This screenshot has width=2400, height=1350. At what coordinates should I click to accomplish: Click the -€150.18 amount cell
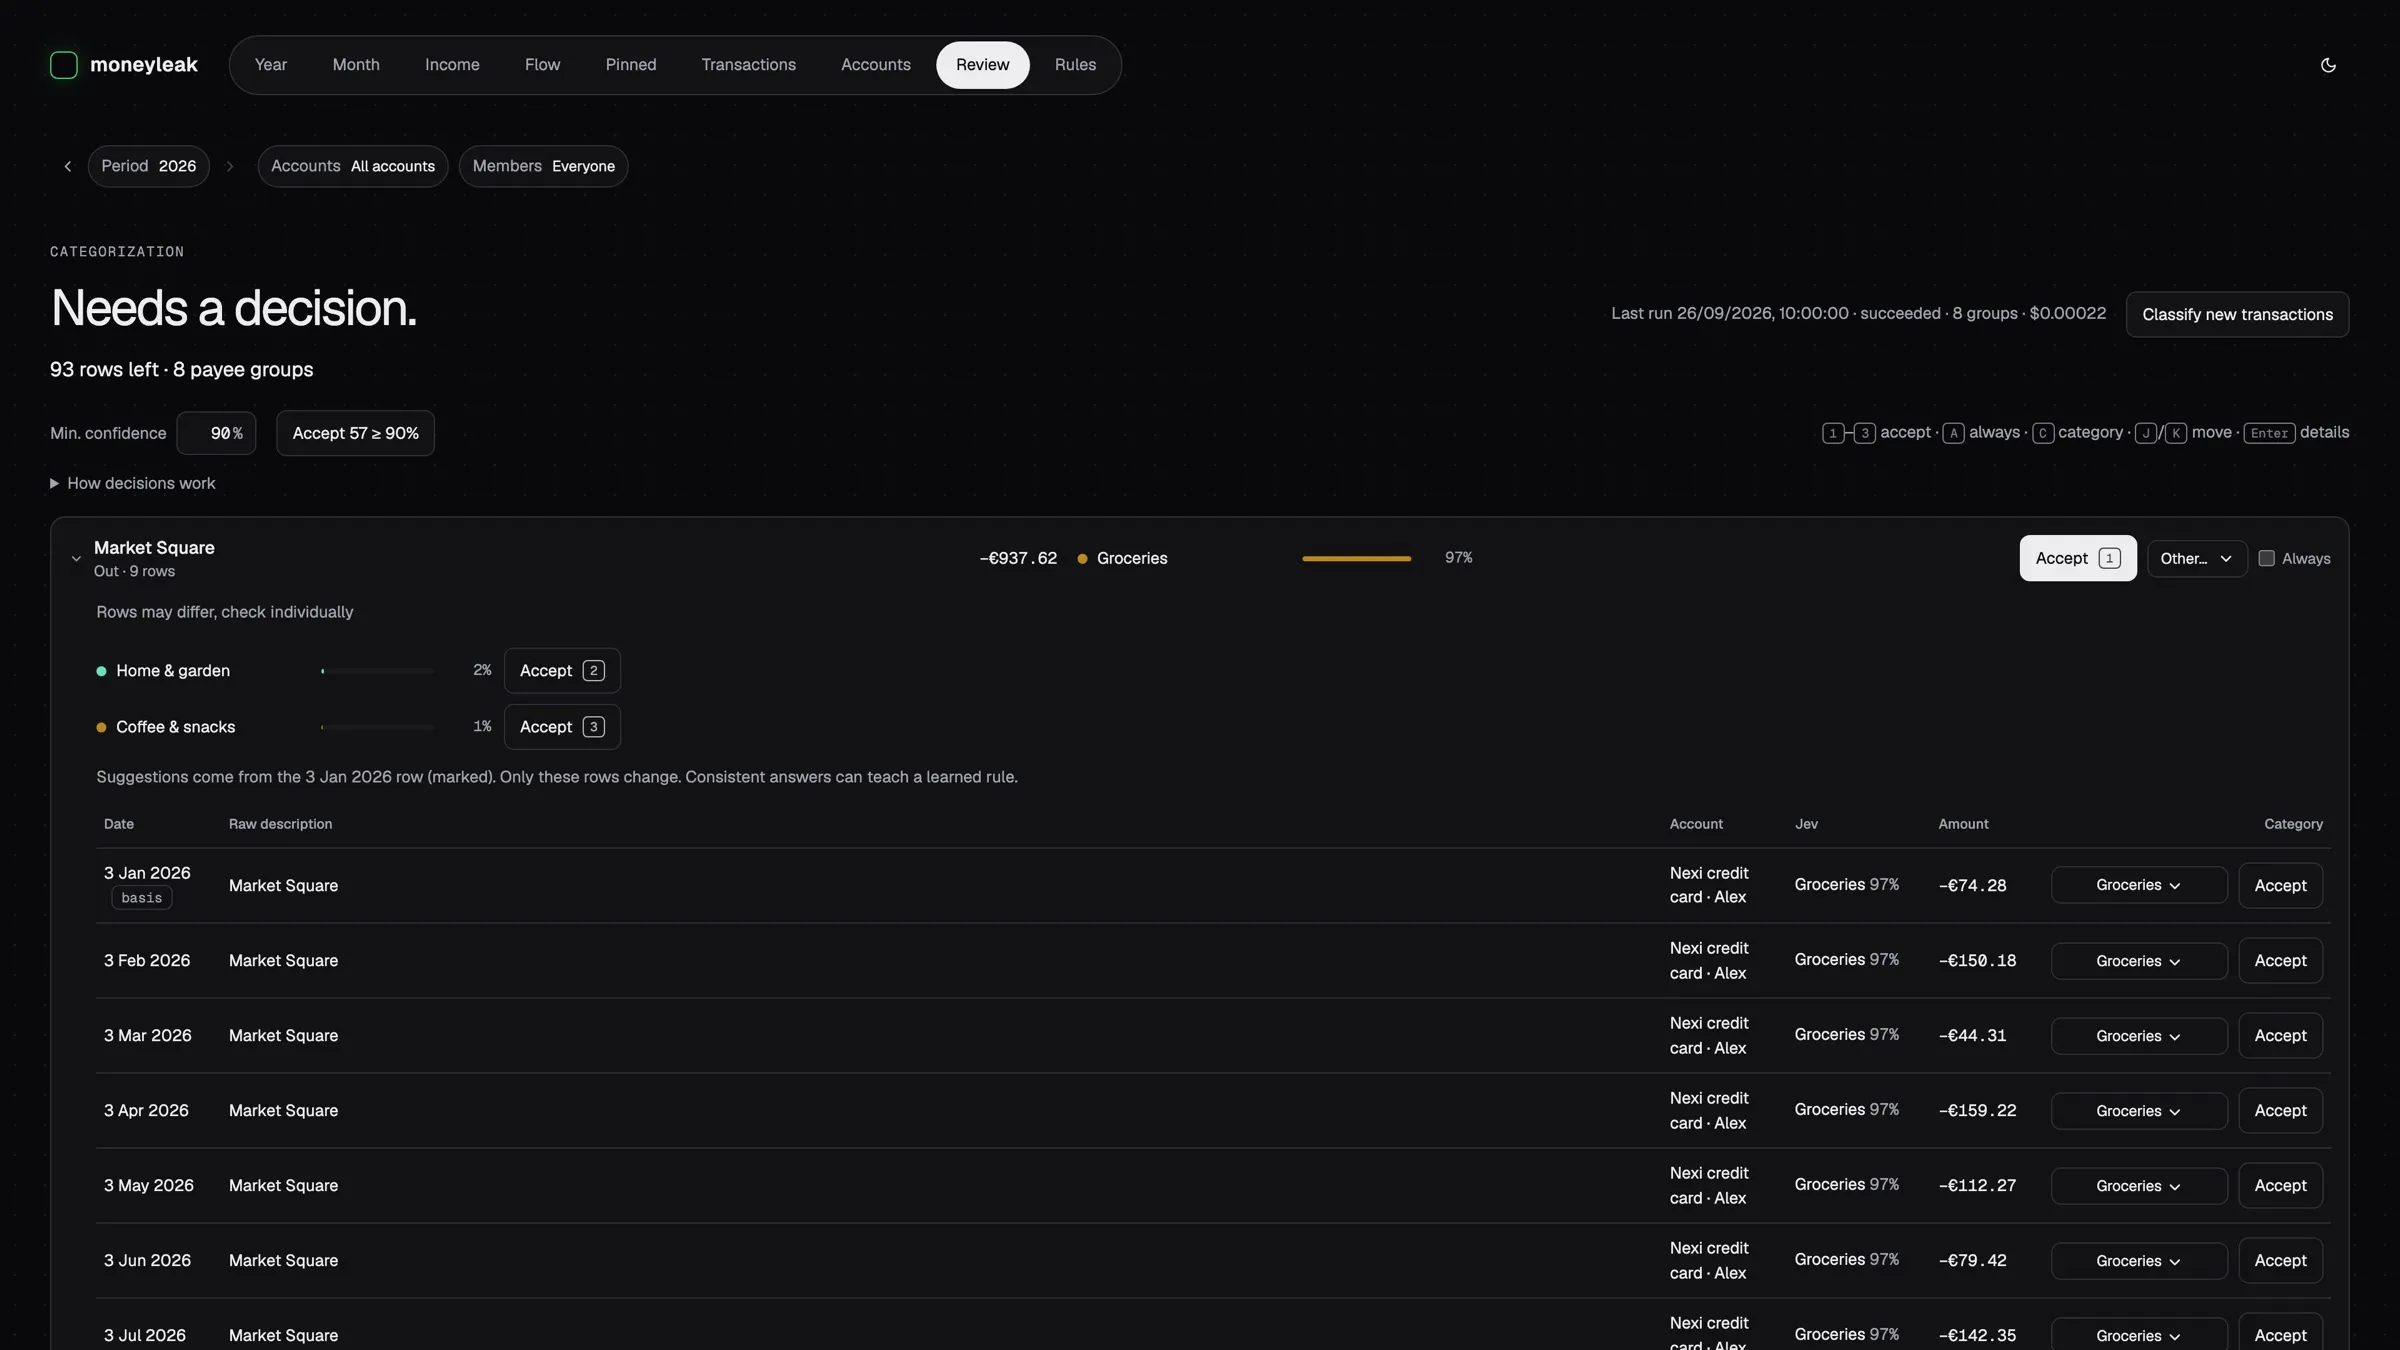(1978, 961)
